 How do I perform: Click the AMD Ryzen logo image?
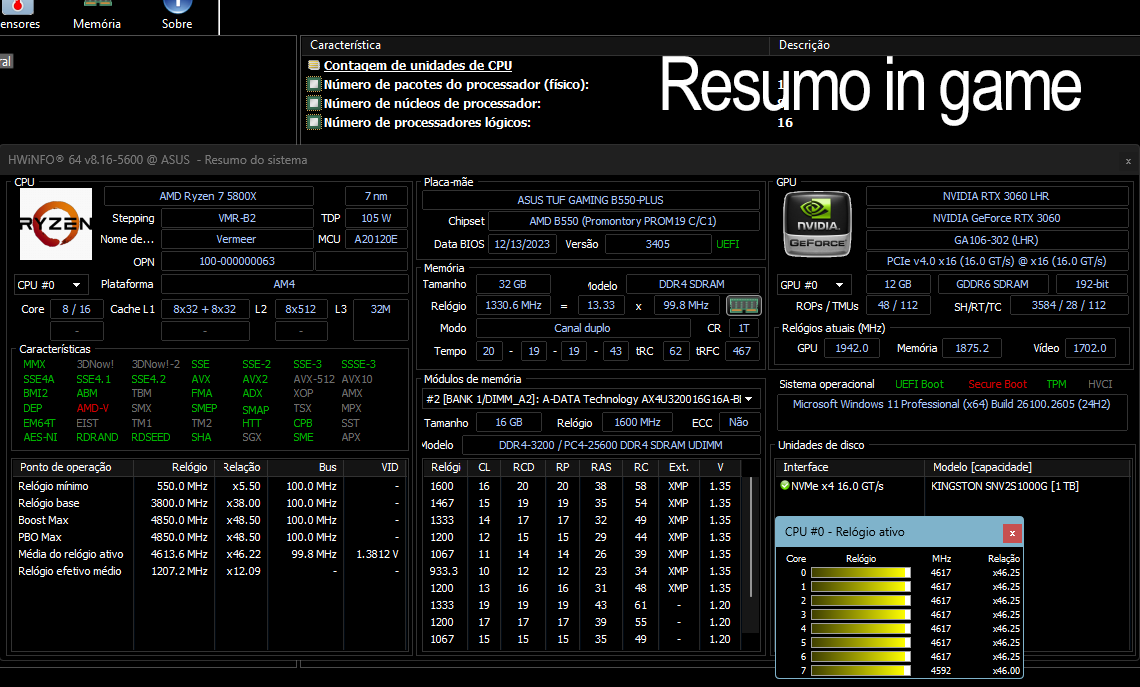[56, 224]
